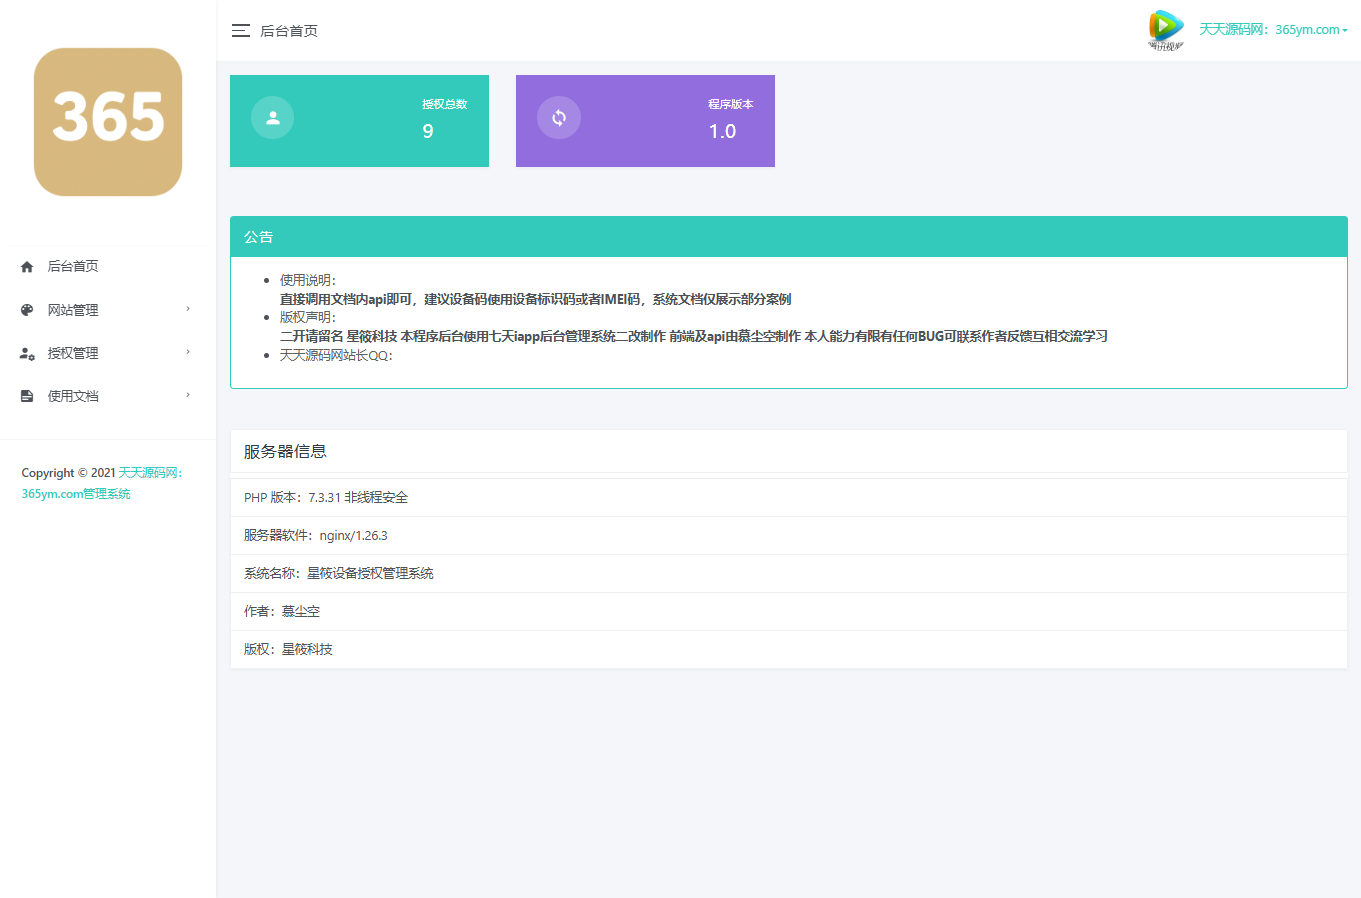
Task: Select 后台首页 in the sidebar menu
Action: pos(74,266)
